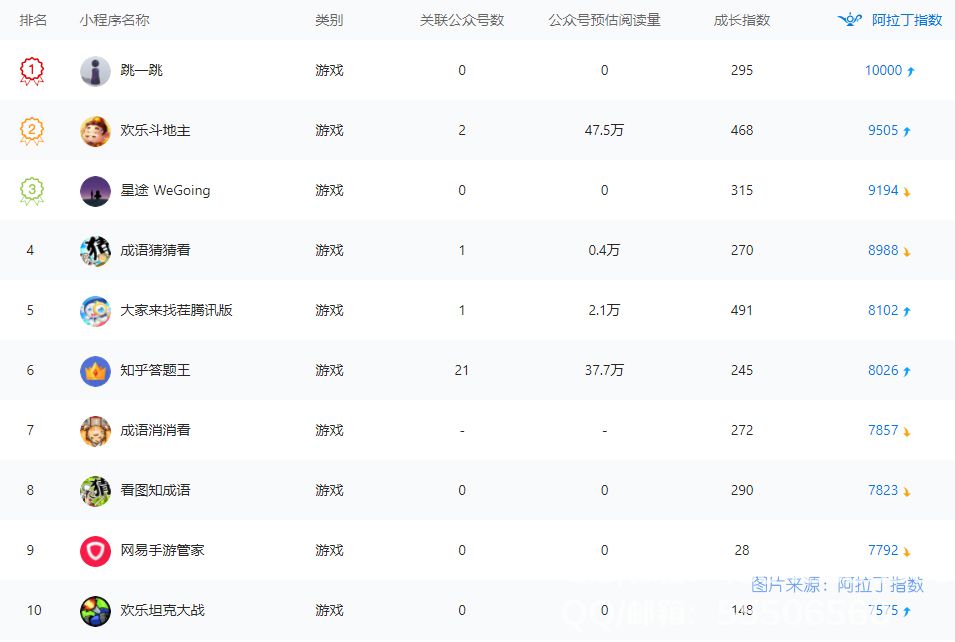Click the 排名 column header

[33, 20]
